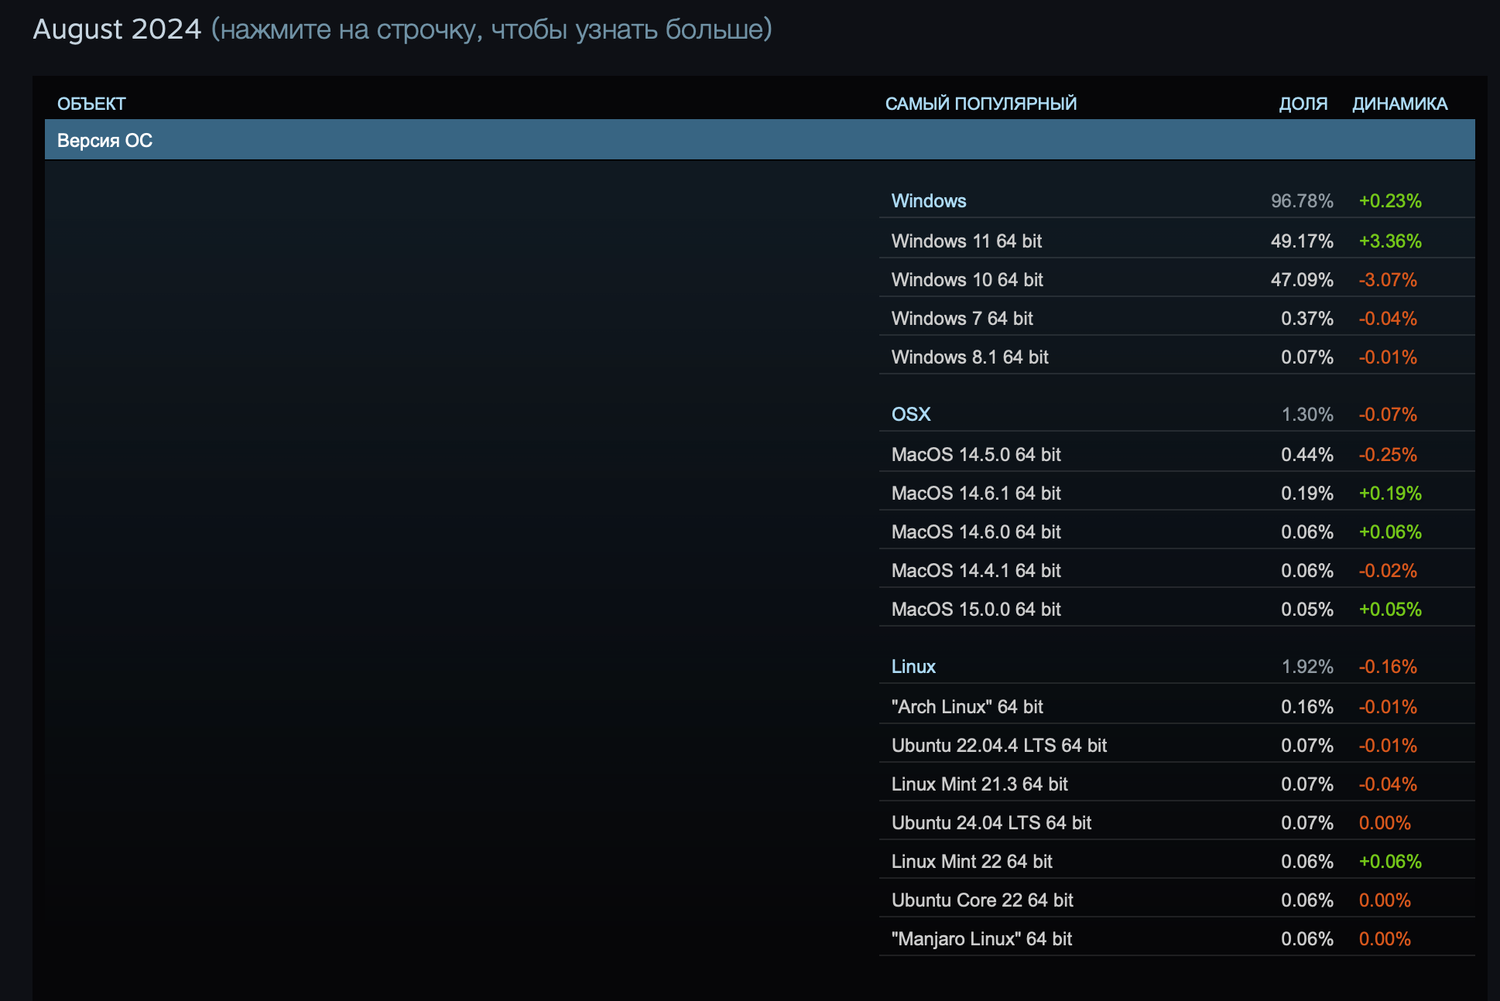Select the "Ubuntu Core 22 64 bit" row name
This screenshot has height=1001, width=1500.
(x=982, y=901)
